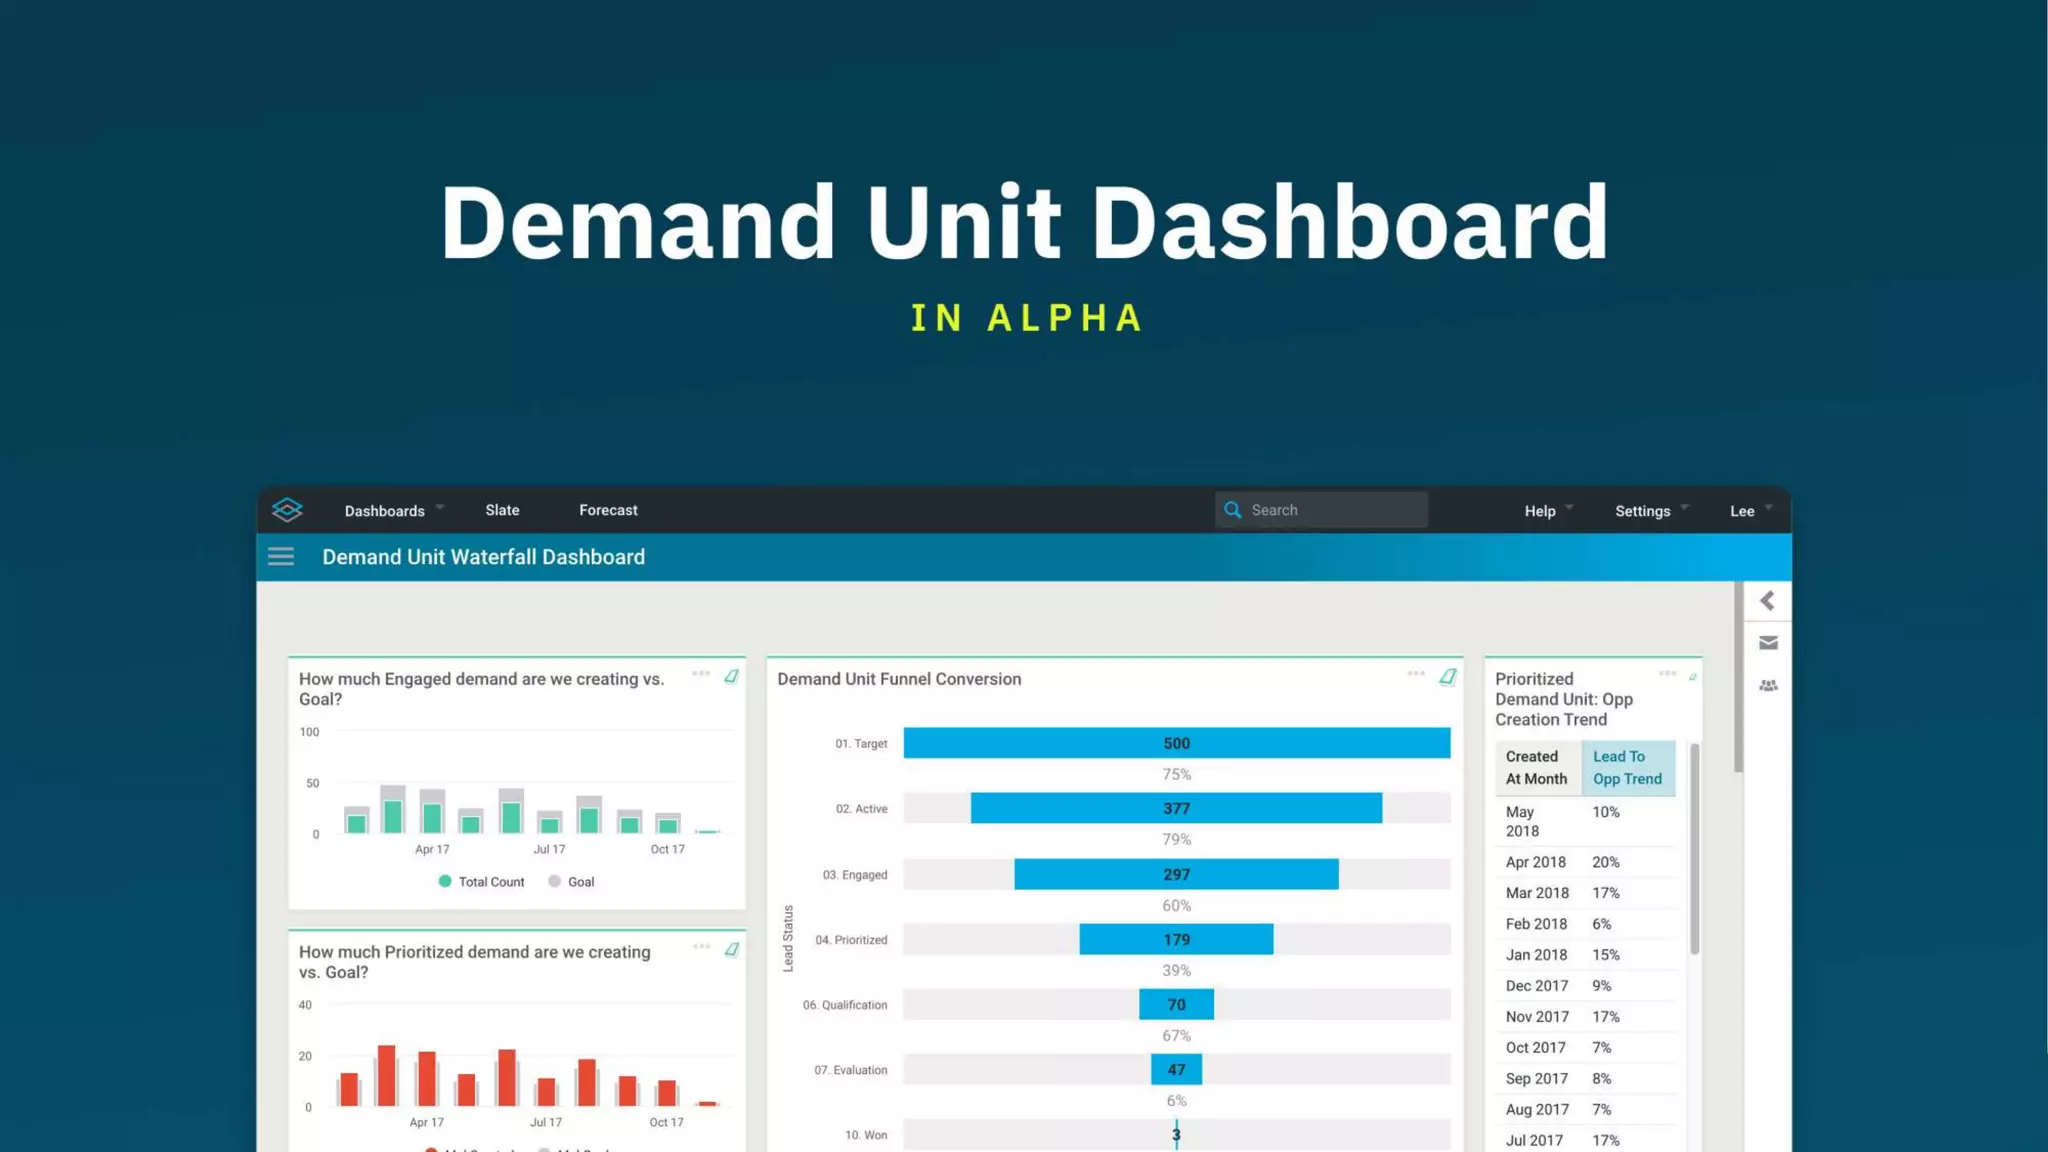Sort by Lead To Opp Trend header
Screen dimensions: 2048x1152
tap(1627, 768)
